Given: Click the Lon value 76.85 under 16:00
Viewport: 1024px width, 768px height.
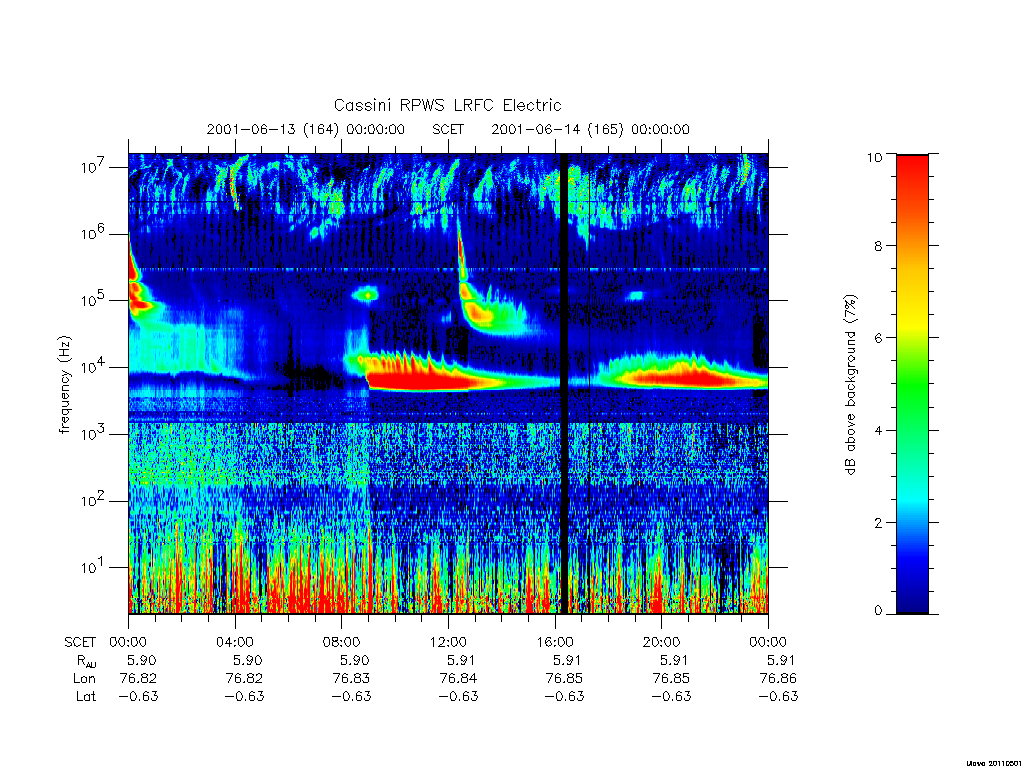Looking at the screenshot, I should point(564,679).
